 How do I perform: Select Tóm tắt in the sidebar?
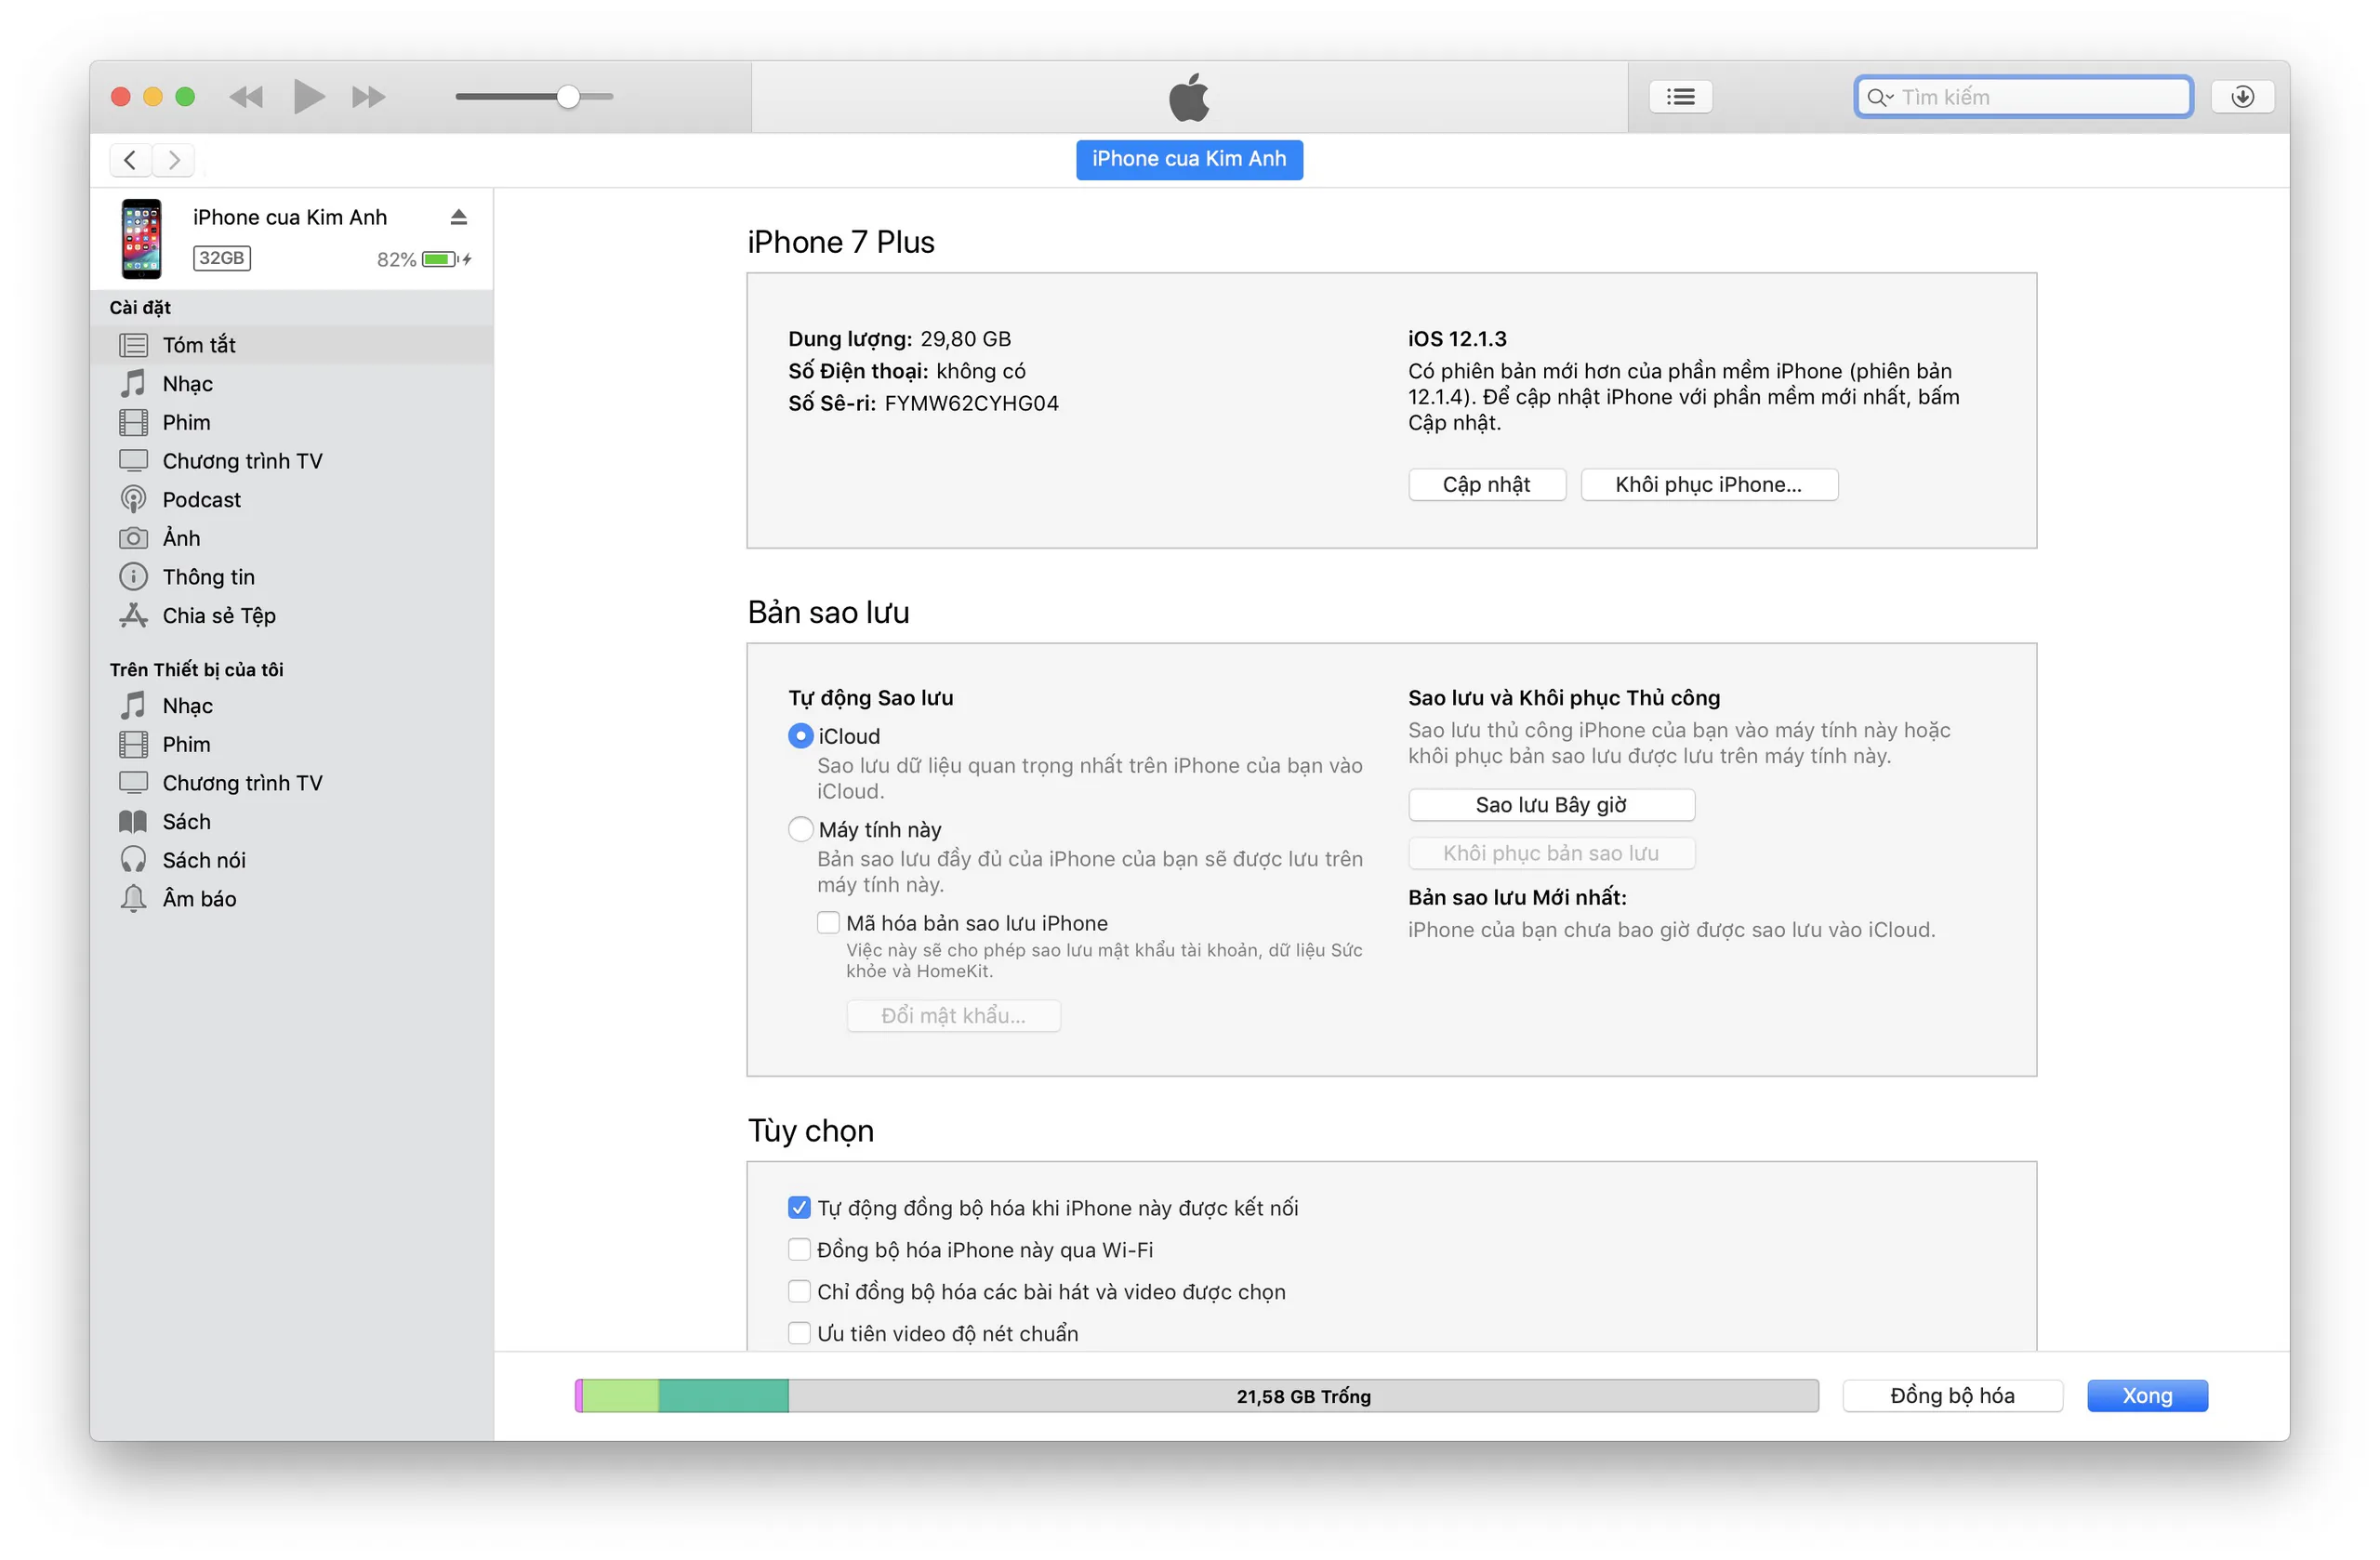click(x=292, y=345)
